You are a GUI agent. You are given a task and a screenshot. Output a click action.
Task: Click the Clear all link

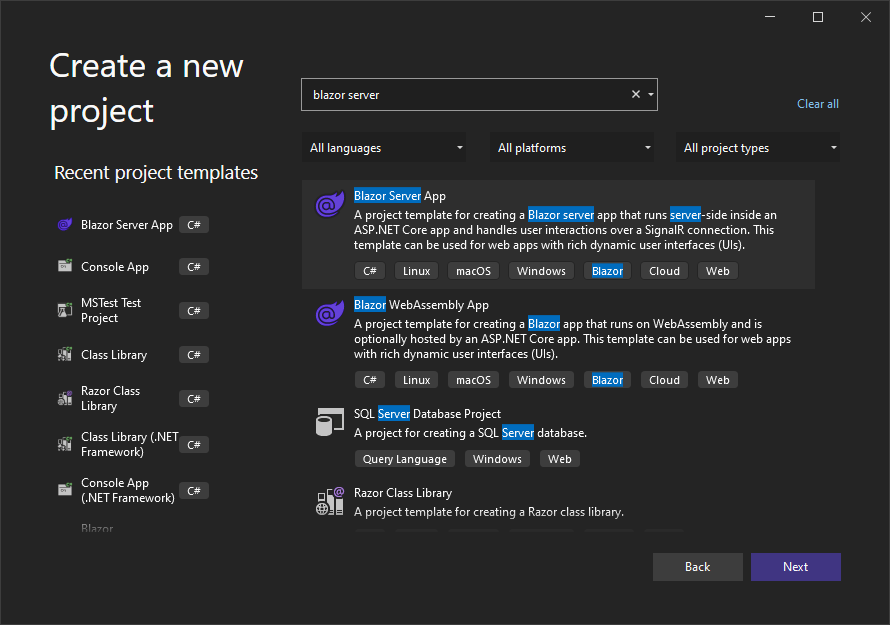pos(817,104)
